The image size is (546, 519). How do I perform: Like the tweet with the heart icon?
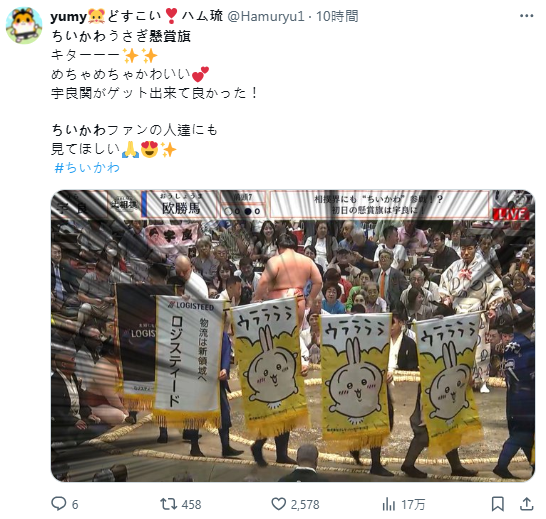click(278, 504)
